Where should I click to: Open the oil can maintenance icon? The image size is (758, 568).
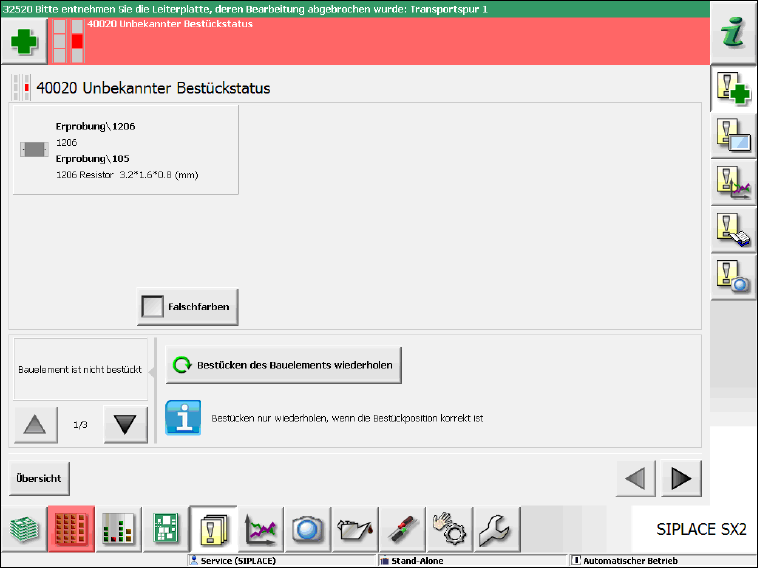(x=355, y=529)
